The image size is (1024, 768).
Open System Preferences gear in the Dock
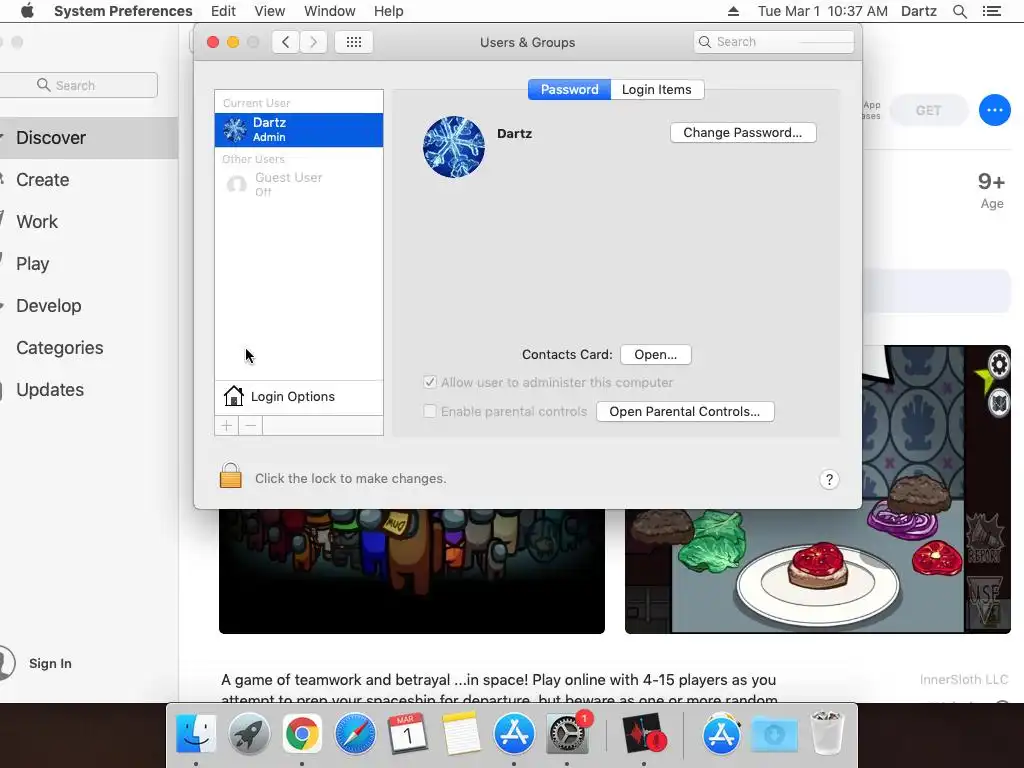click(567, 734)
